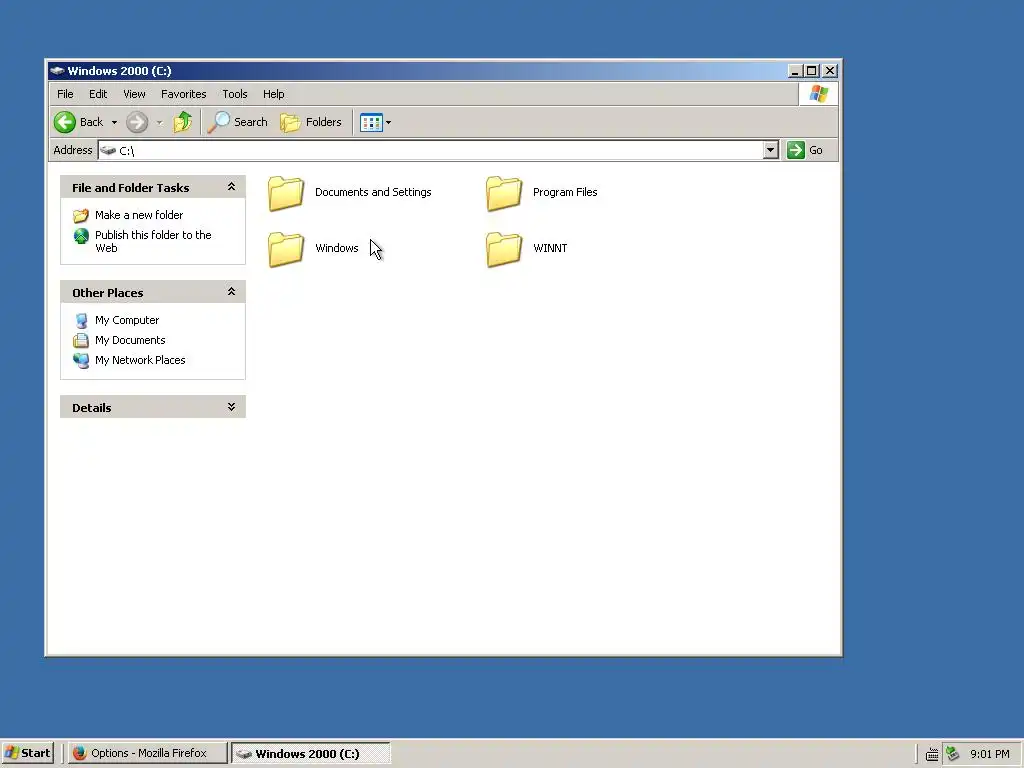
Task: Maximize the Windows 2000 (C:) window
Action: coord(811,71)
